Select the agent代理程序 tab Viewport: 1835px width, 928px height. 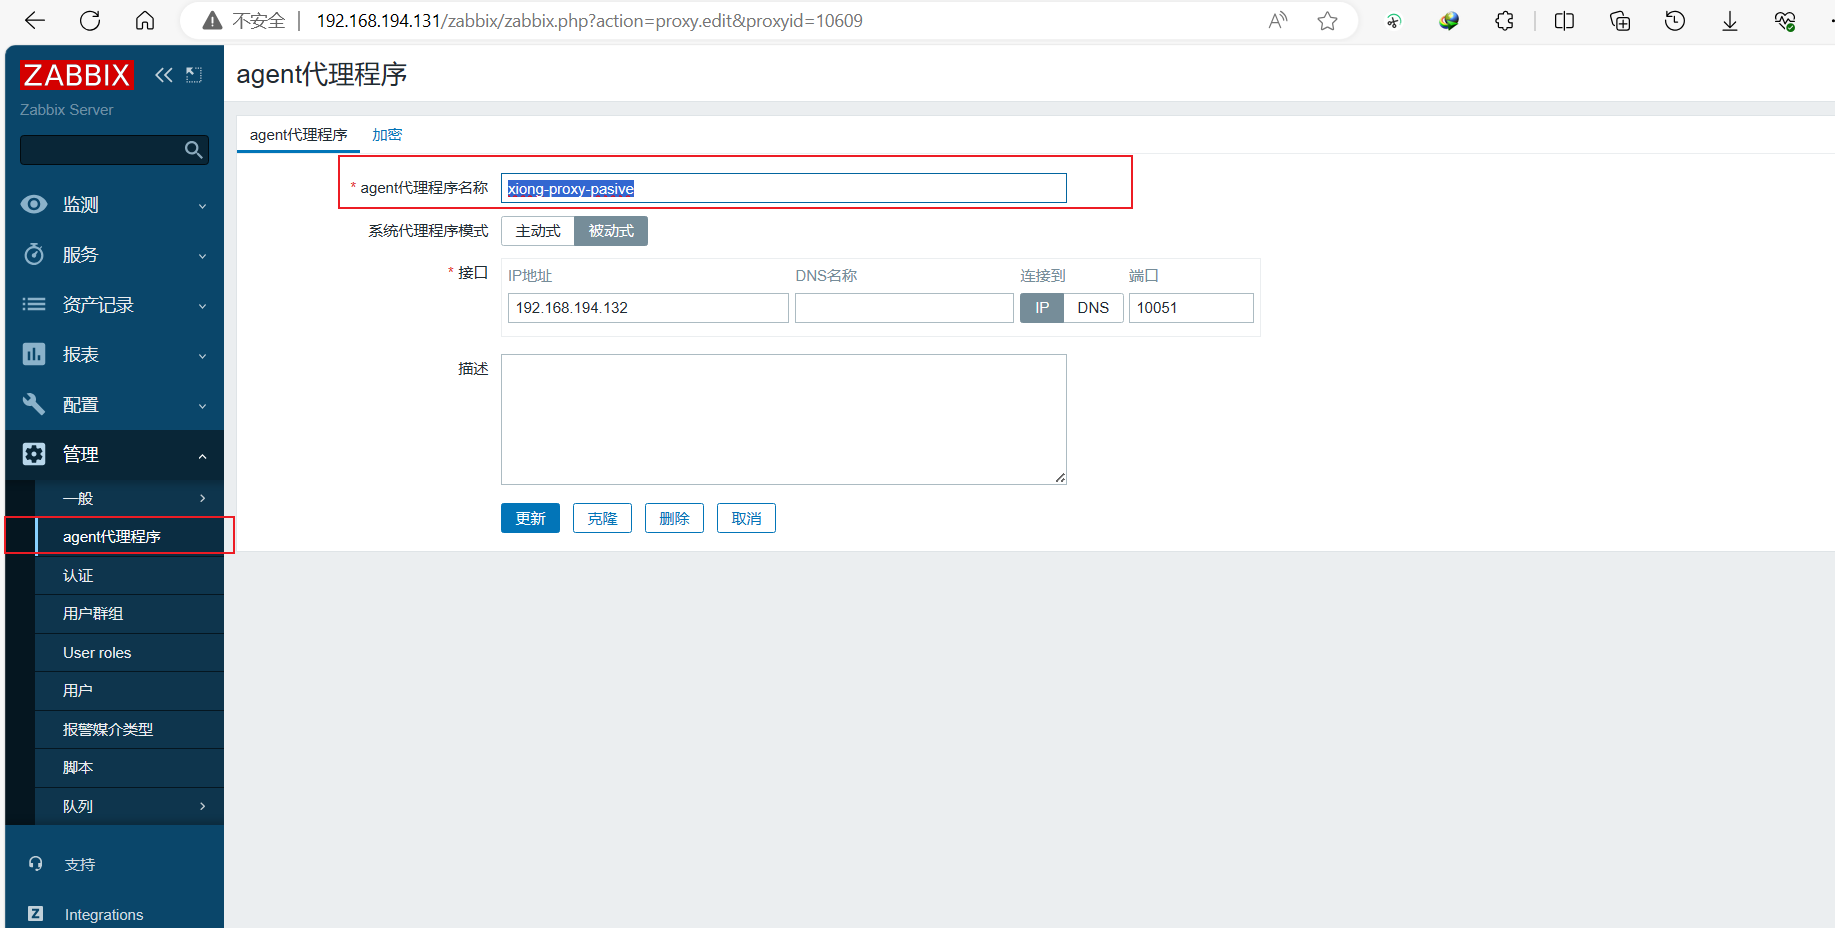tap(298, 135)
